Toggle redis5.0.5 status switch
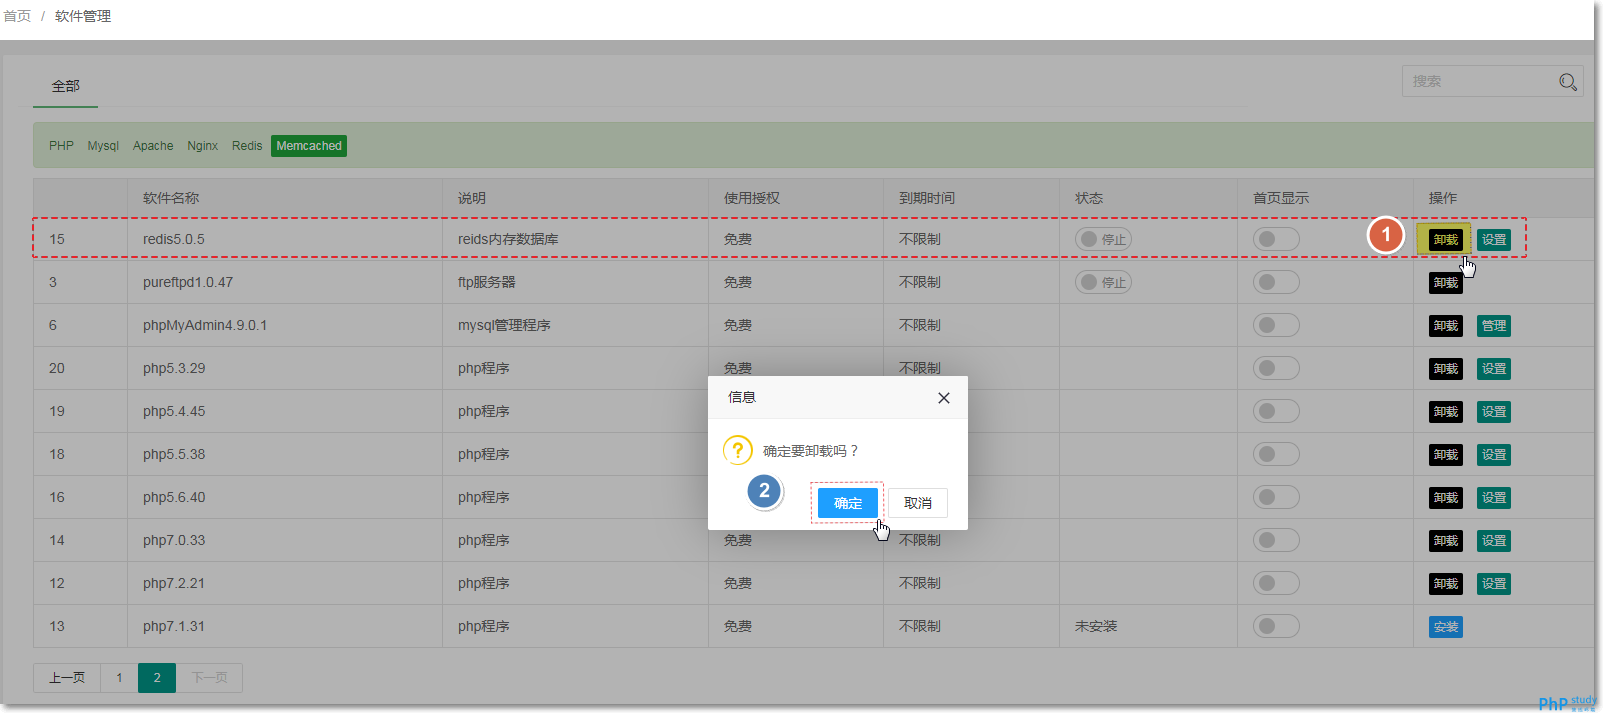The height and width of the screenshot is (713, 1603). pos(1103,240)
